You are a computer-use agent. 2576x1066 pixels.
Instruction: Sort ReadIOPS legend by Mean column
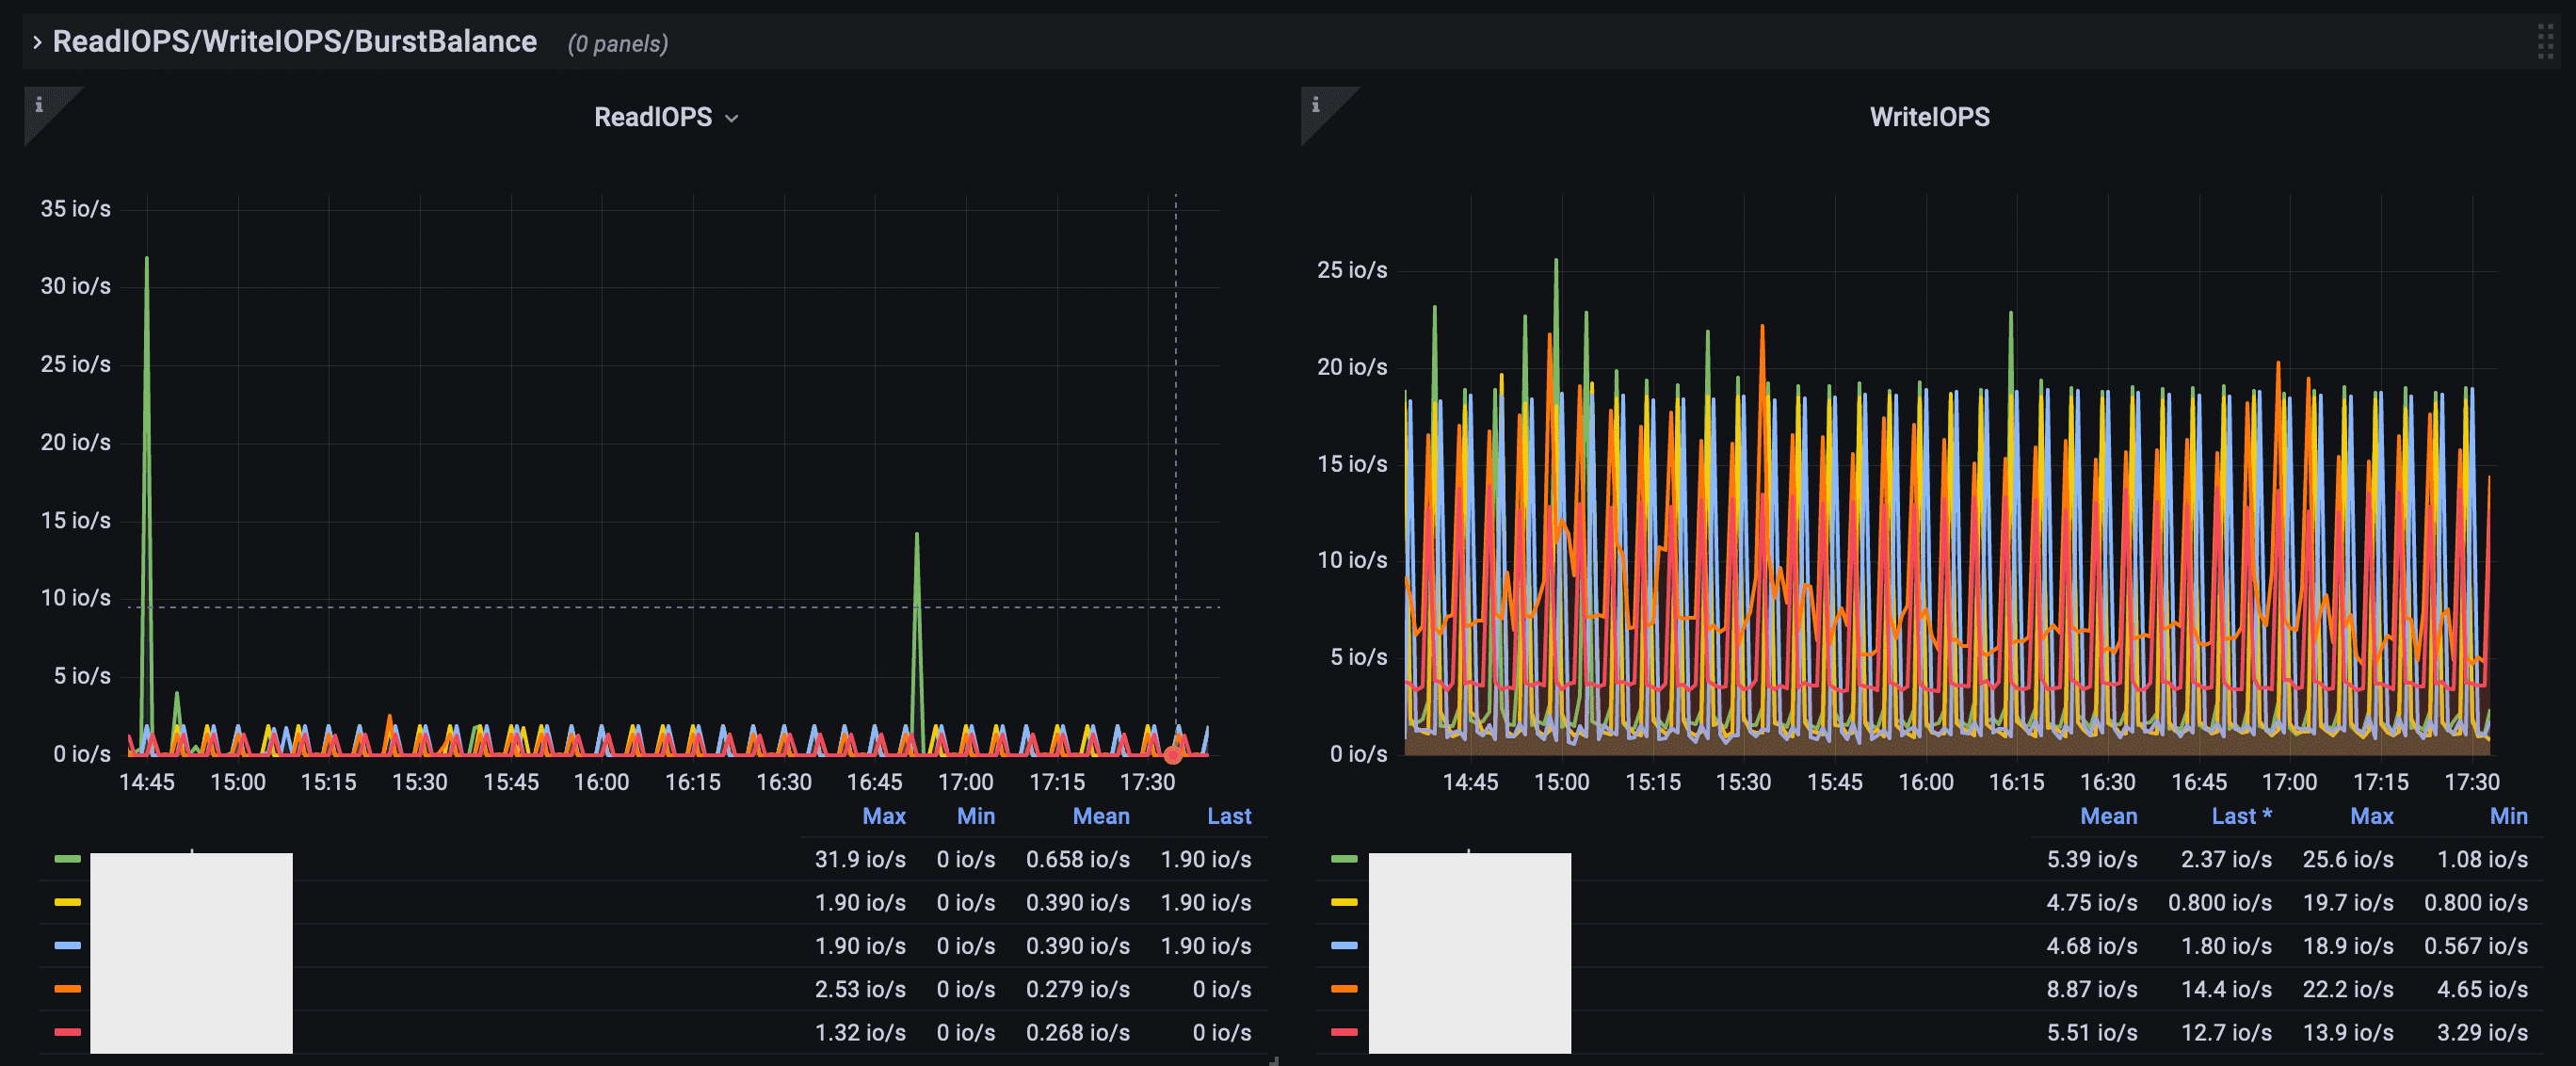coord(1100,816)
